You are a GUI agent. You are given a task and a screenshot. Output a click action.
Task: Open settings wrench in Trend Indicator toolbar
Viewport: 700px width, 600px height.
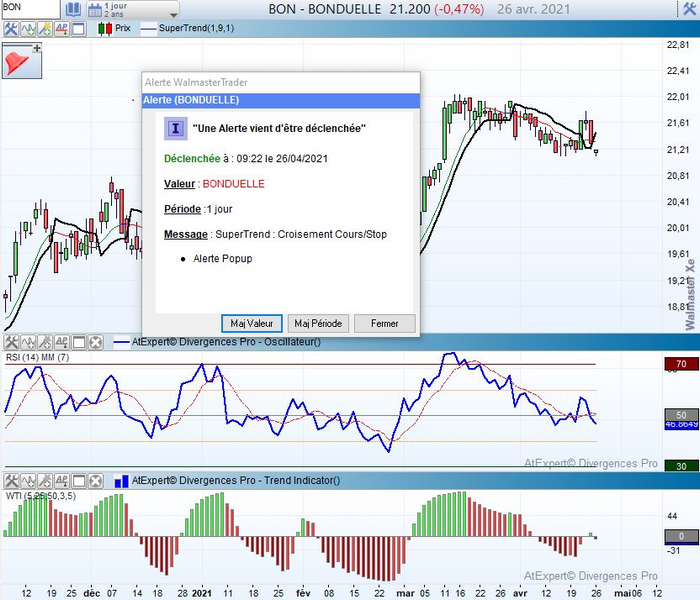[11, 481]
